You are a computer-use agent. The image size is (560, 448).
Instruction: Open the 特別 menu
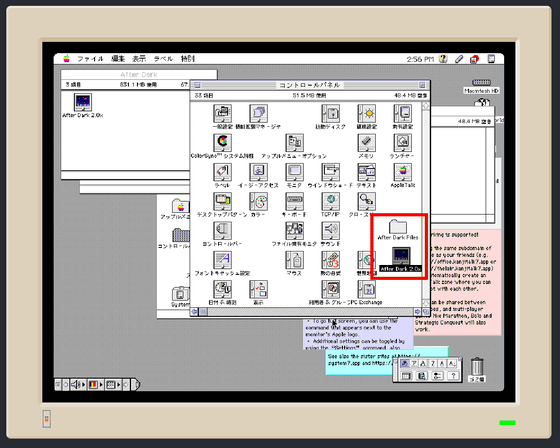[x=188, y=59]
